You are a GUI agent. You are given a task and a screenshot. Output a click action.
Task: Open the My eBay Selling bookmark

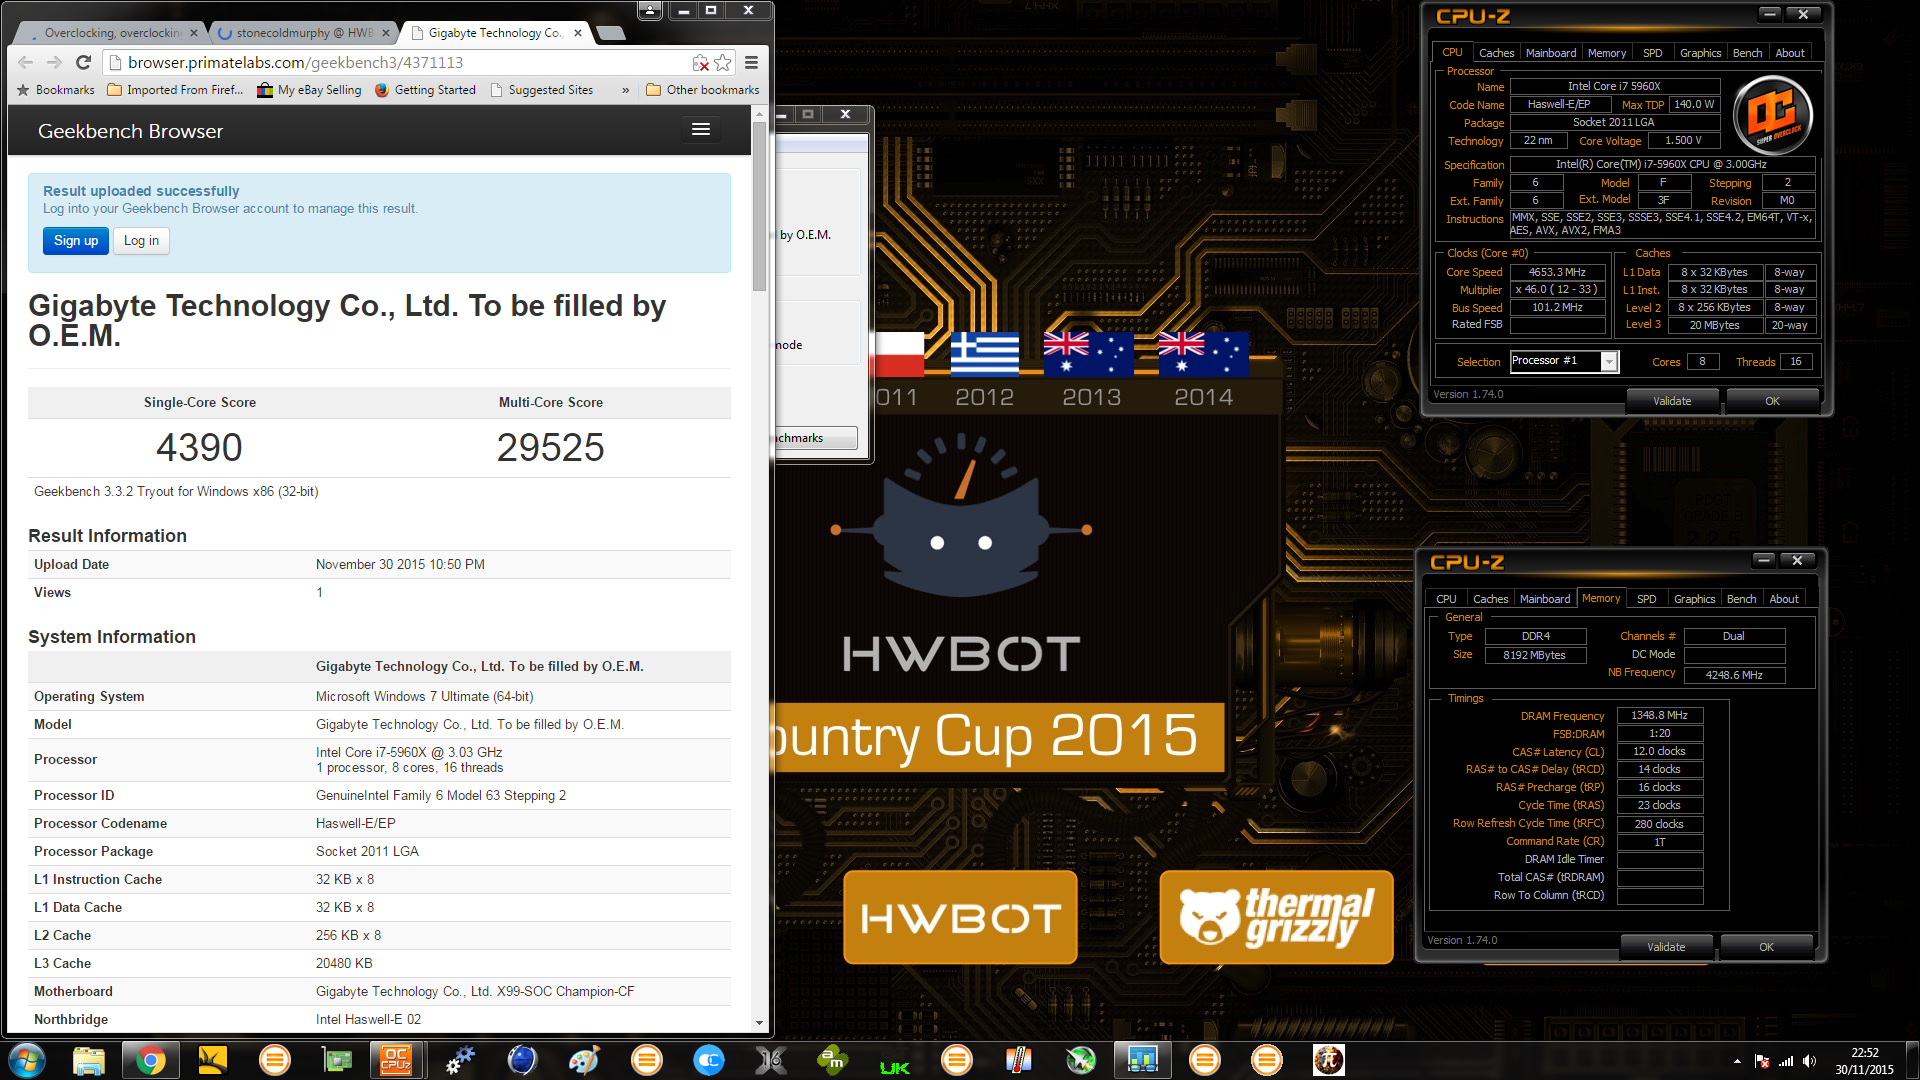pos(309,90)
